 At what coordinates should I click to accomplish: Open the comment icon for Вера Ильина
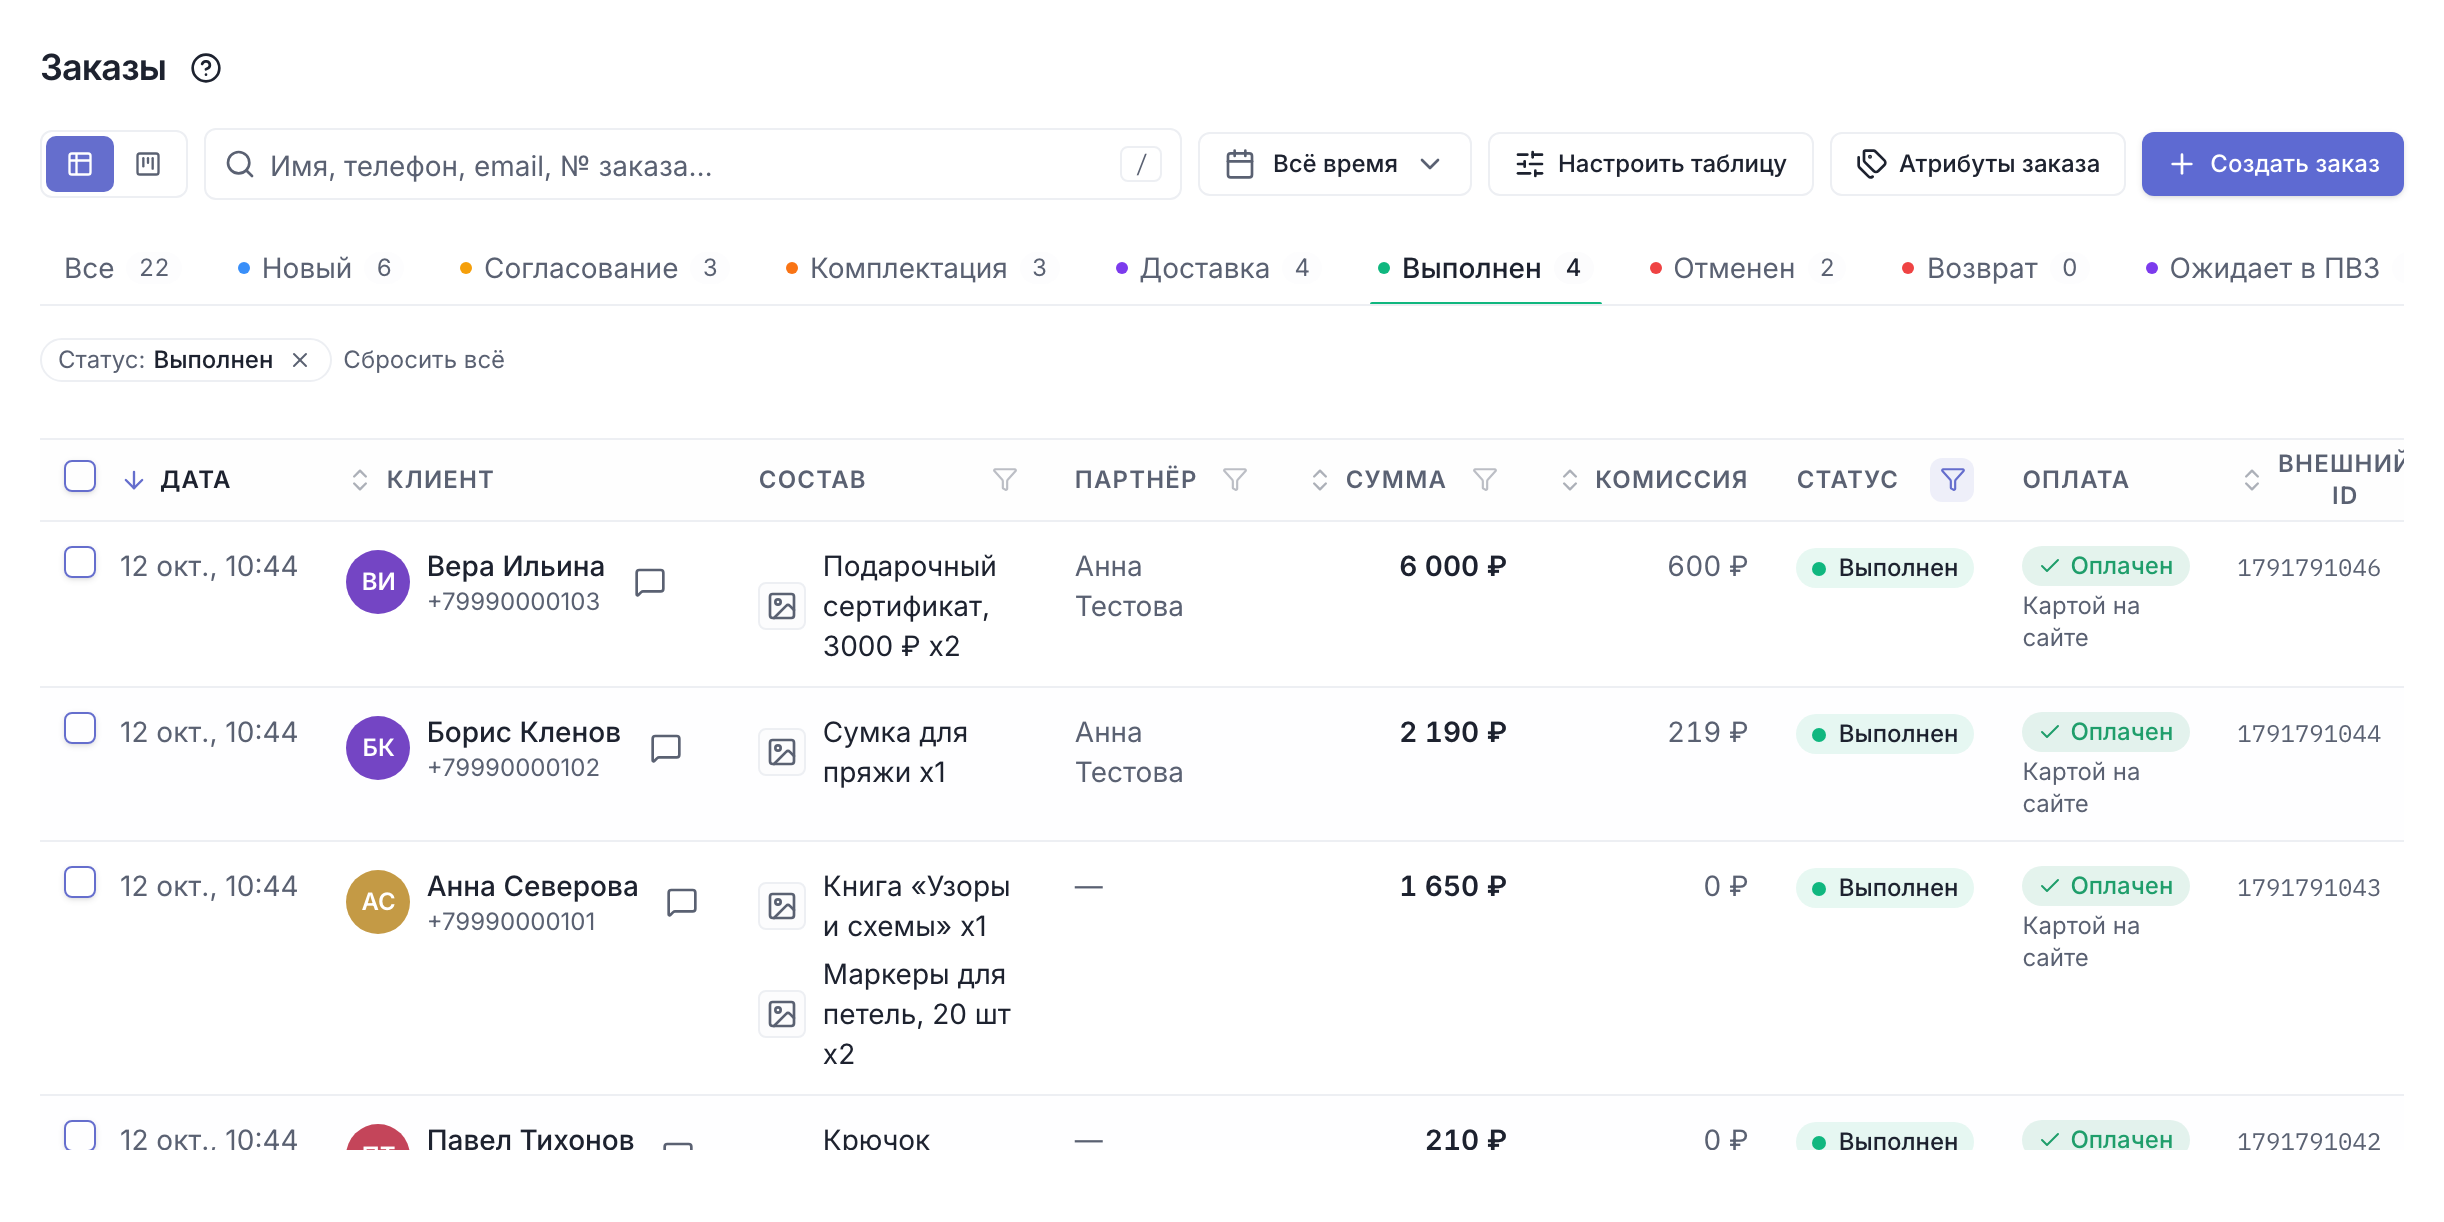pos(650,582)
